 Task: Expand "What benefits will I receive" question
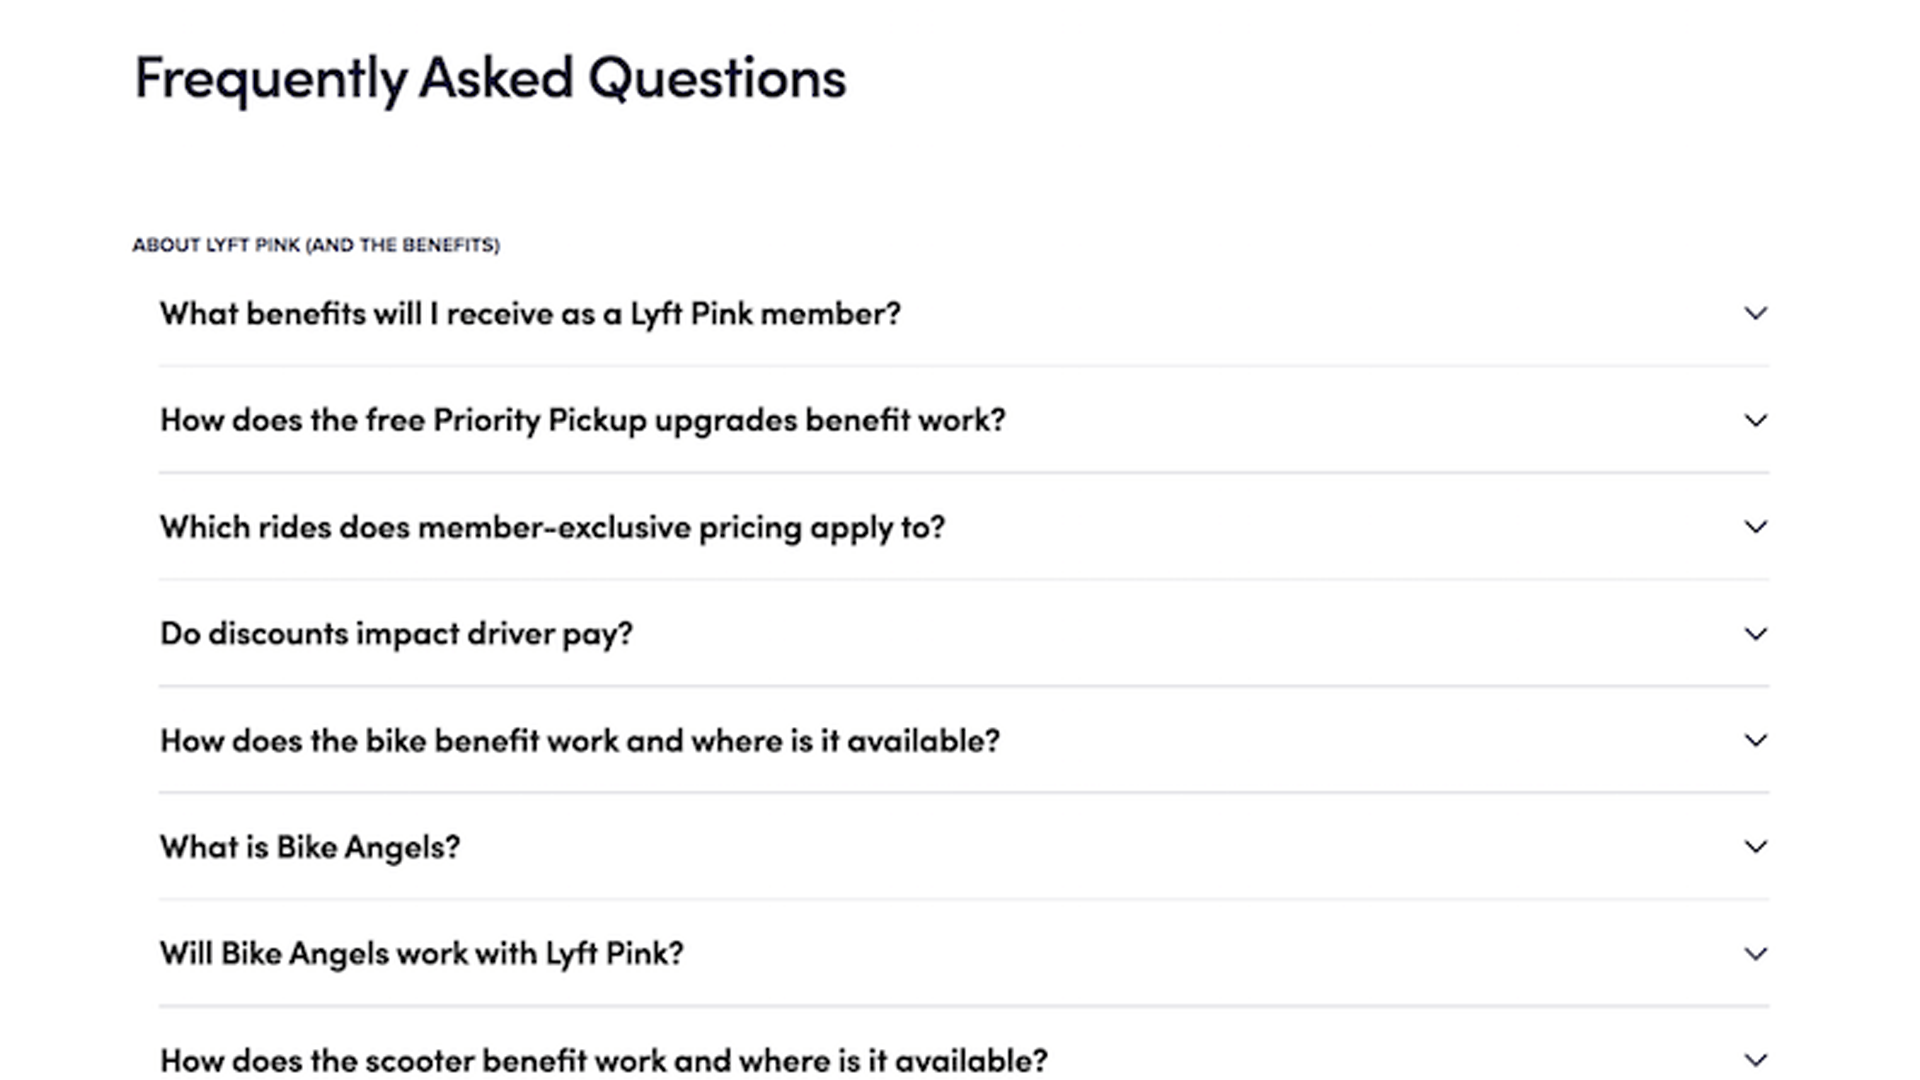click(x=530, y=314)
